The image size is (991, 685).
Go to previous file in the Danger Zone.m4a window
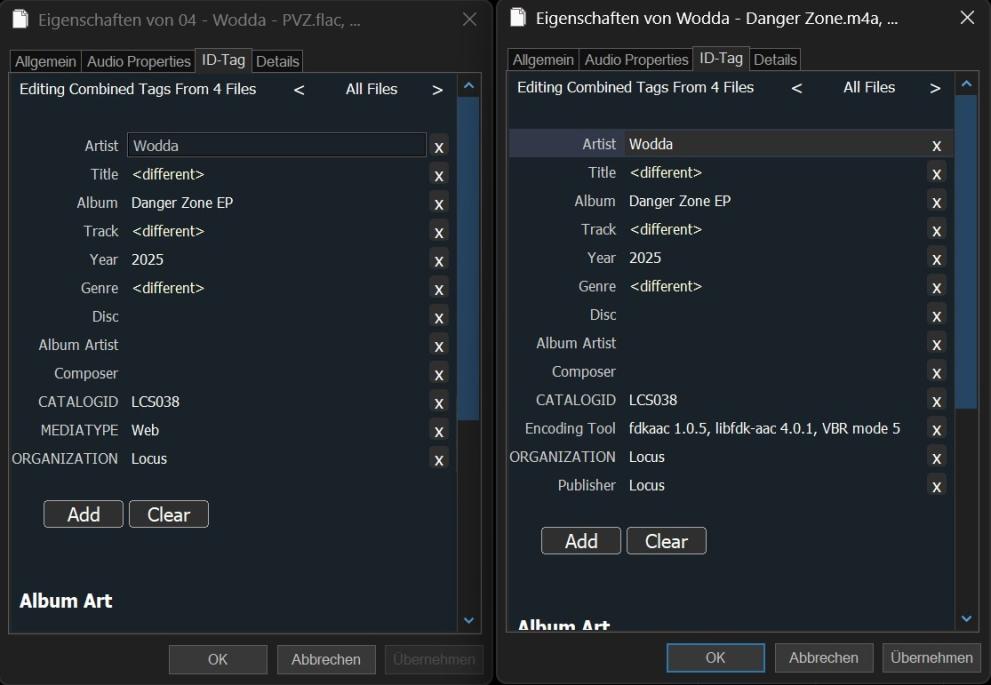click(796, 88)
